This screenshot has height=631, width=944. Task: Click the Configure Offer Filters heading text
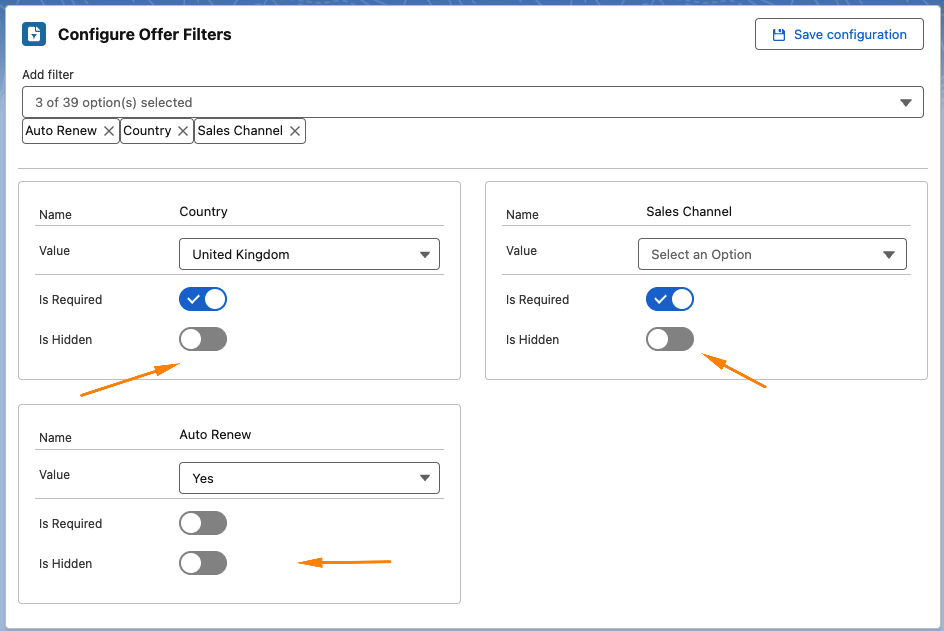144,34
